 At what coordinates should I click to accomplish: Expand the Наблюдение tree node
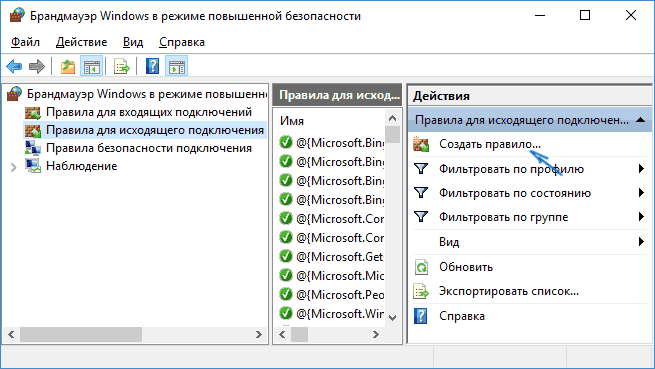point(13,167)
